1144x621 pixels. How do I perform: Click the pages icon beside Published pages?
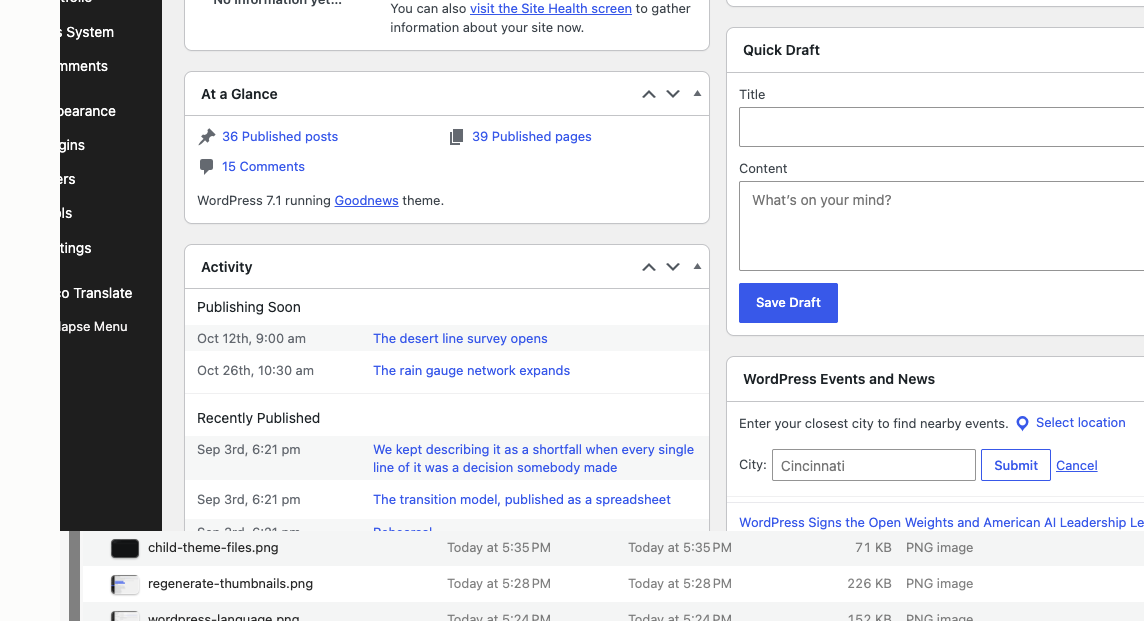tap(456, 137)
